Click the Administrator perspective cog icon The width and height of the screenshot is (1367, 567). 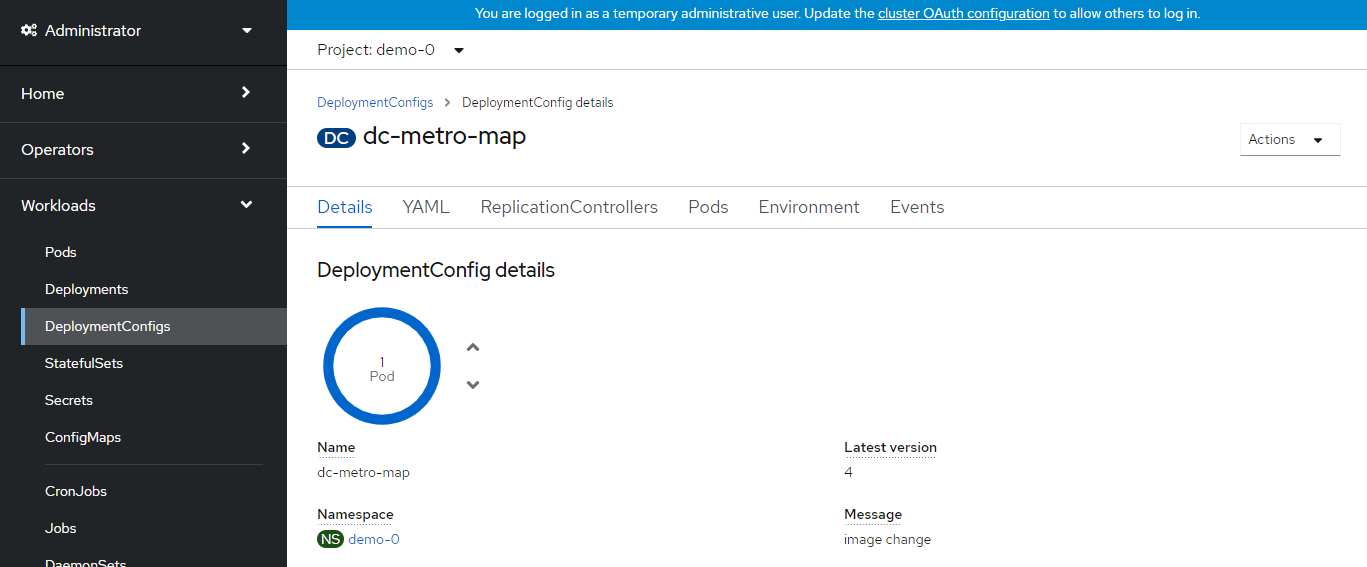[x=30, y=31]
